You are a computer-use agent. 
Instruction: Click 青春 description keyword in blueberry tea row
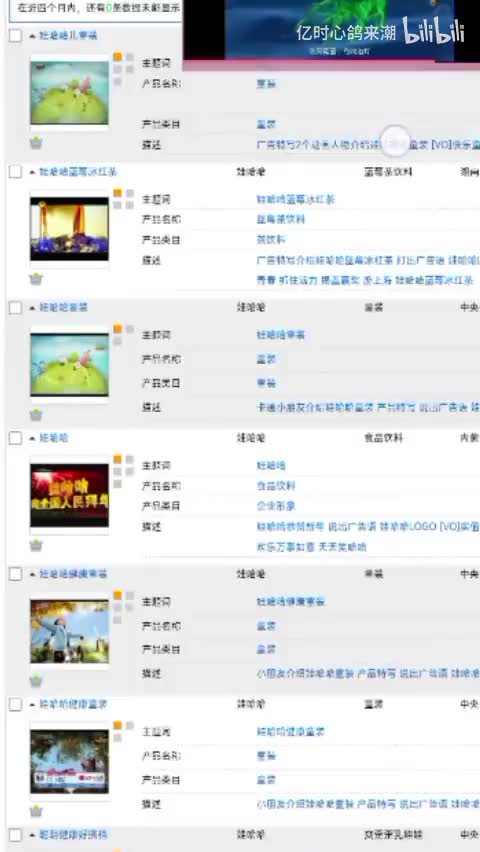point(266,281)
